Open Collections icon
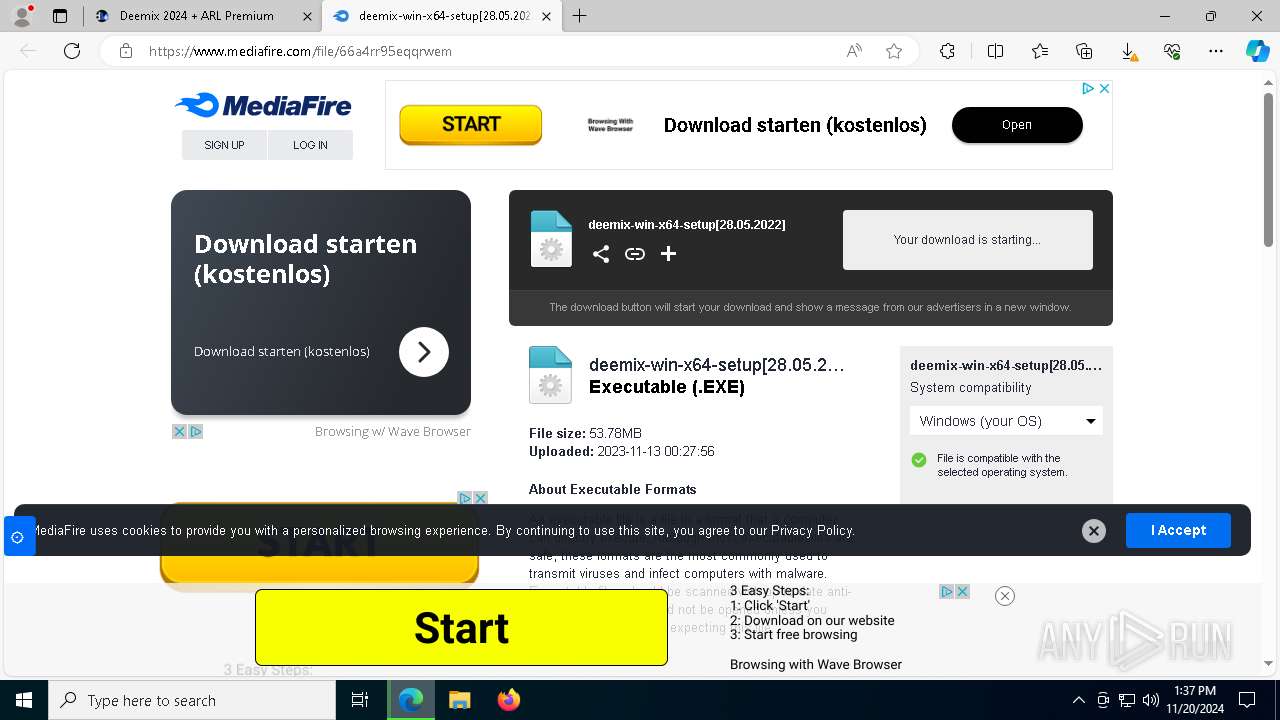The image size is (1280, 720). pos(1084,51)
